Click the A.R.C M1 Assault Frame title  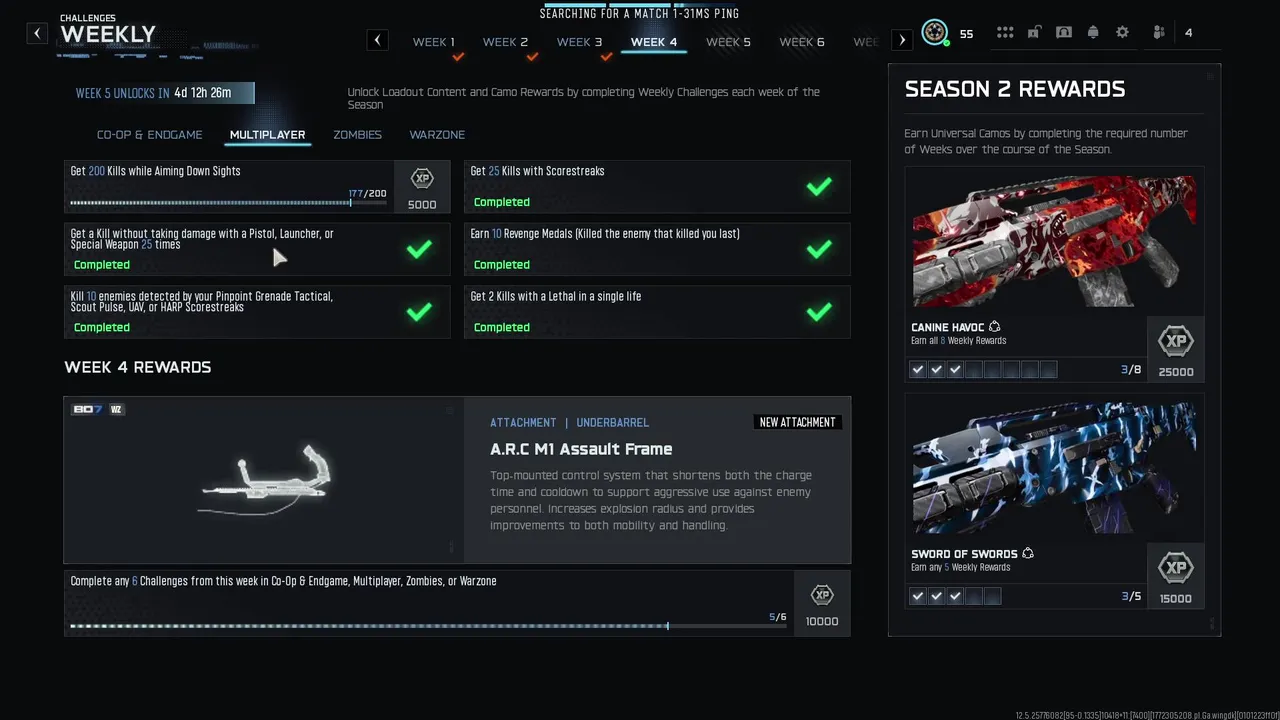click(x=581, y=450)
